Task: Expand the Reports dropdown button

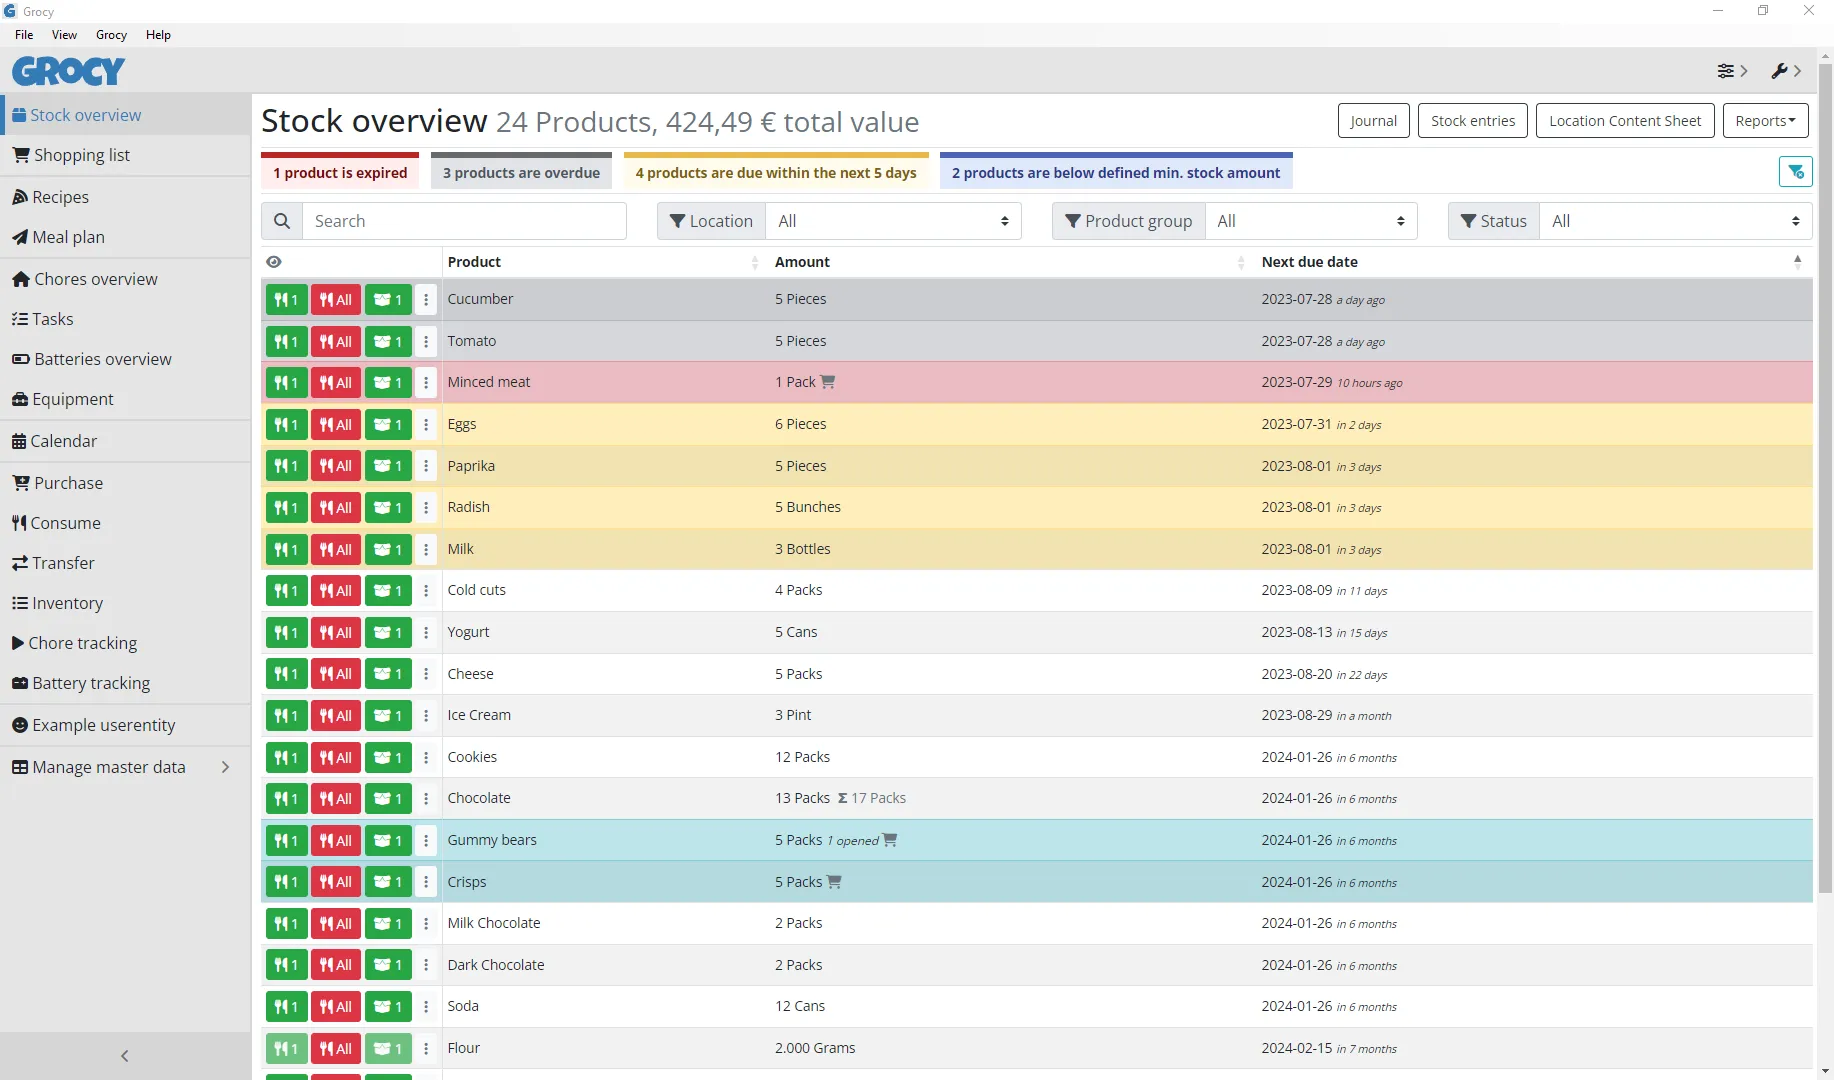Action: click(x=1765, y=121)
